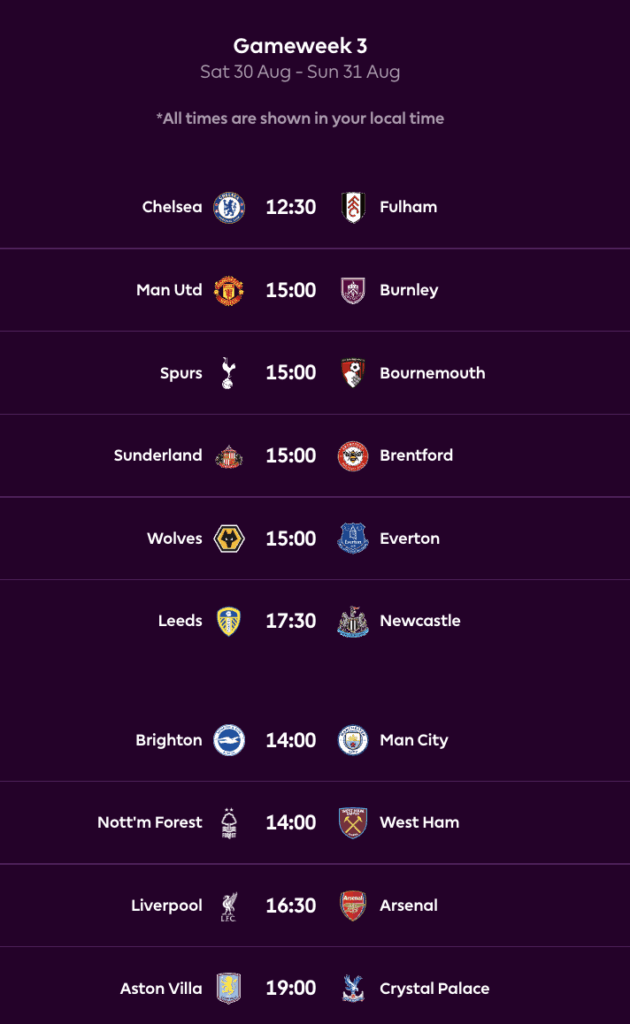Click the Fulham club badge
The height and width of the screenshot is (1024, 630).
click(x=355, y=206)
